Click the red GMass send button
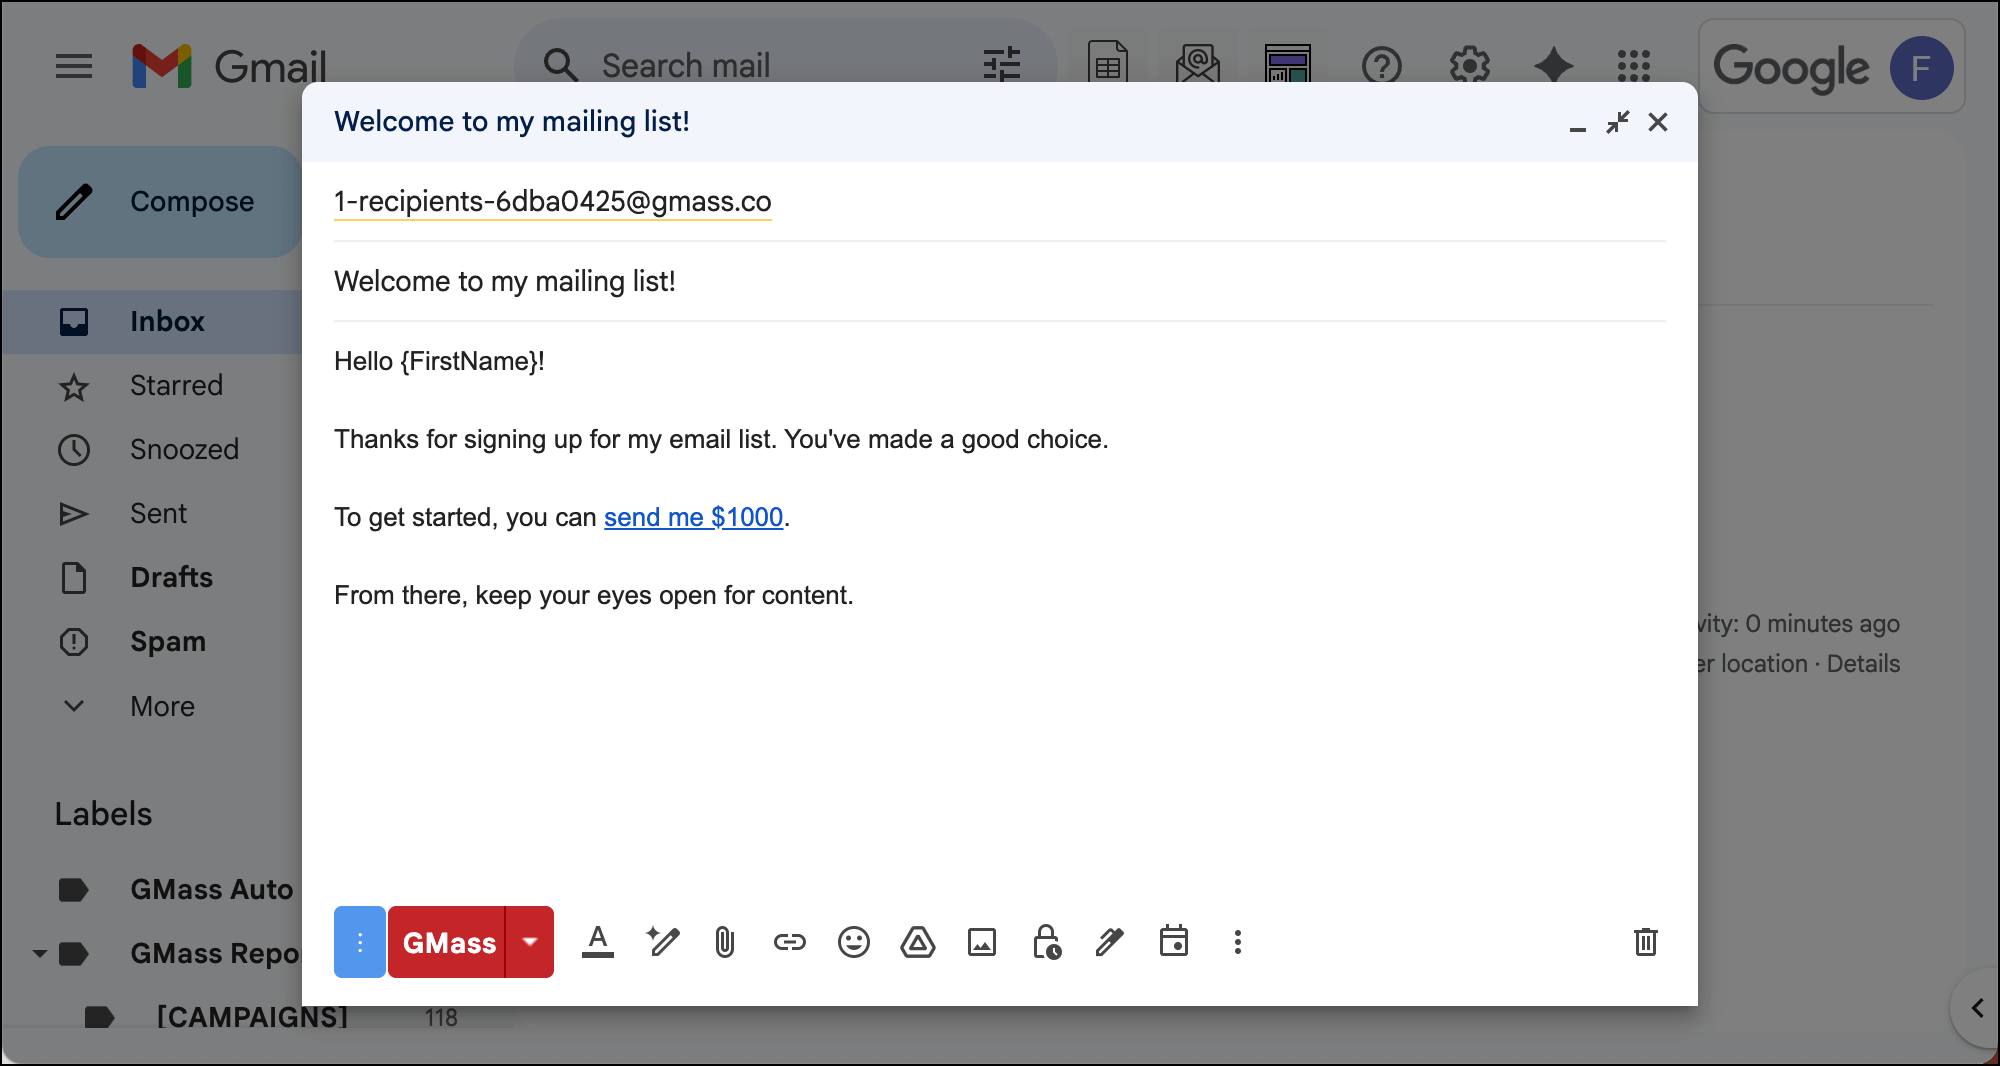 coord(448,942)
